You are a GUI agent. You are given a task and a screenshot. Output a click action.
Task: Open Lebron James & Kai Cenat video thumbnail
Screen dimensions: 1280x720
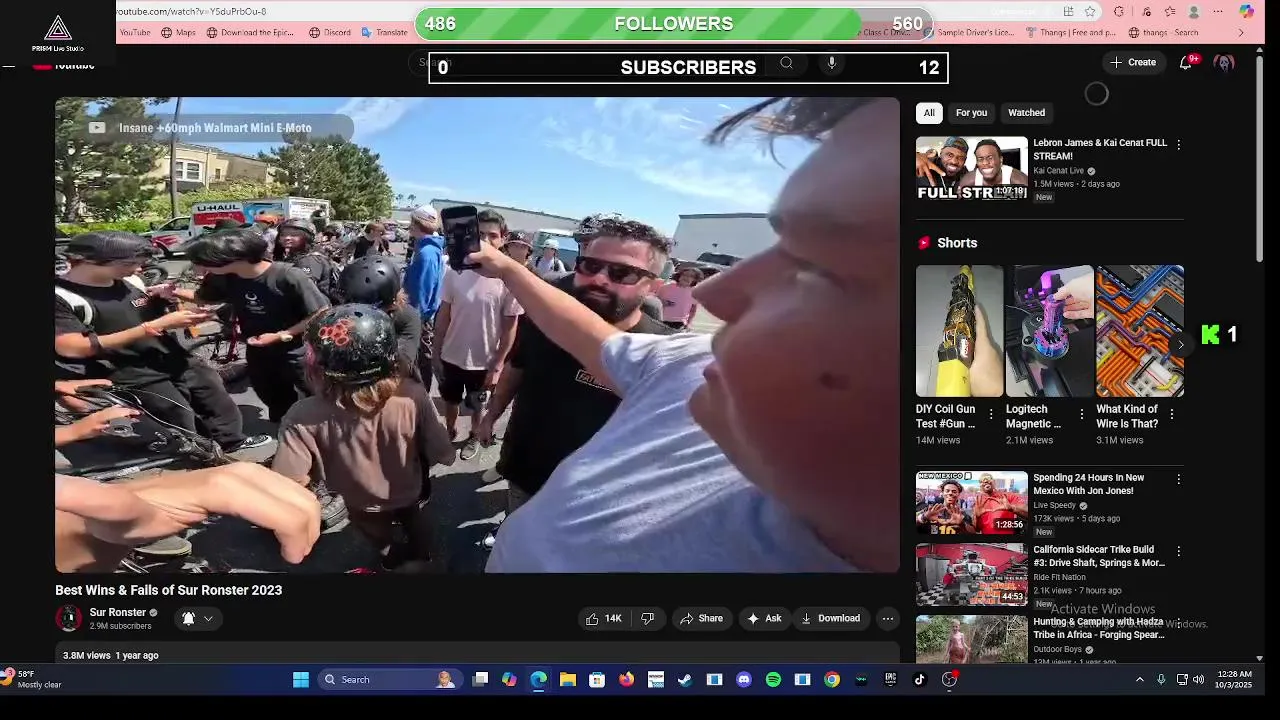[972, 168]
